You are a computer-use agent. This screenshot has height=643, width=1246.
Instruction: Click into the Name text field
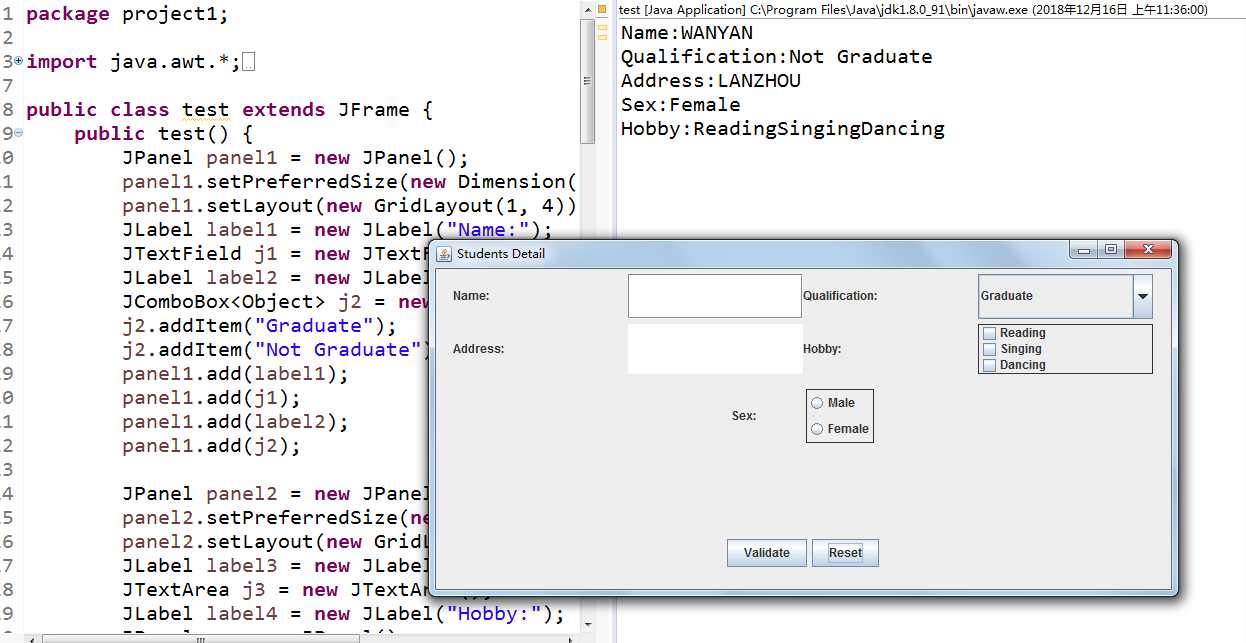click(x=715, y=296)
